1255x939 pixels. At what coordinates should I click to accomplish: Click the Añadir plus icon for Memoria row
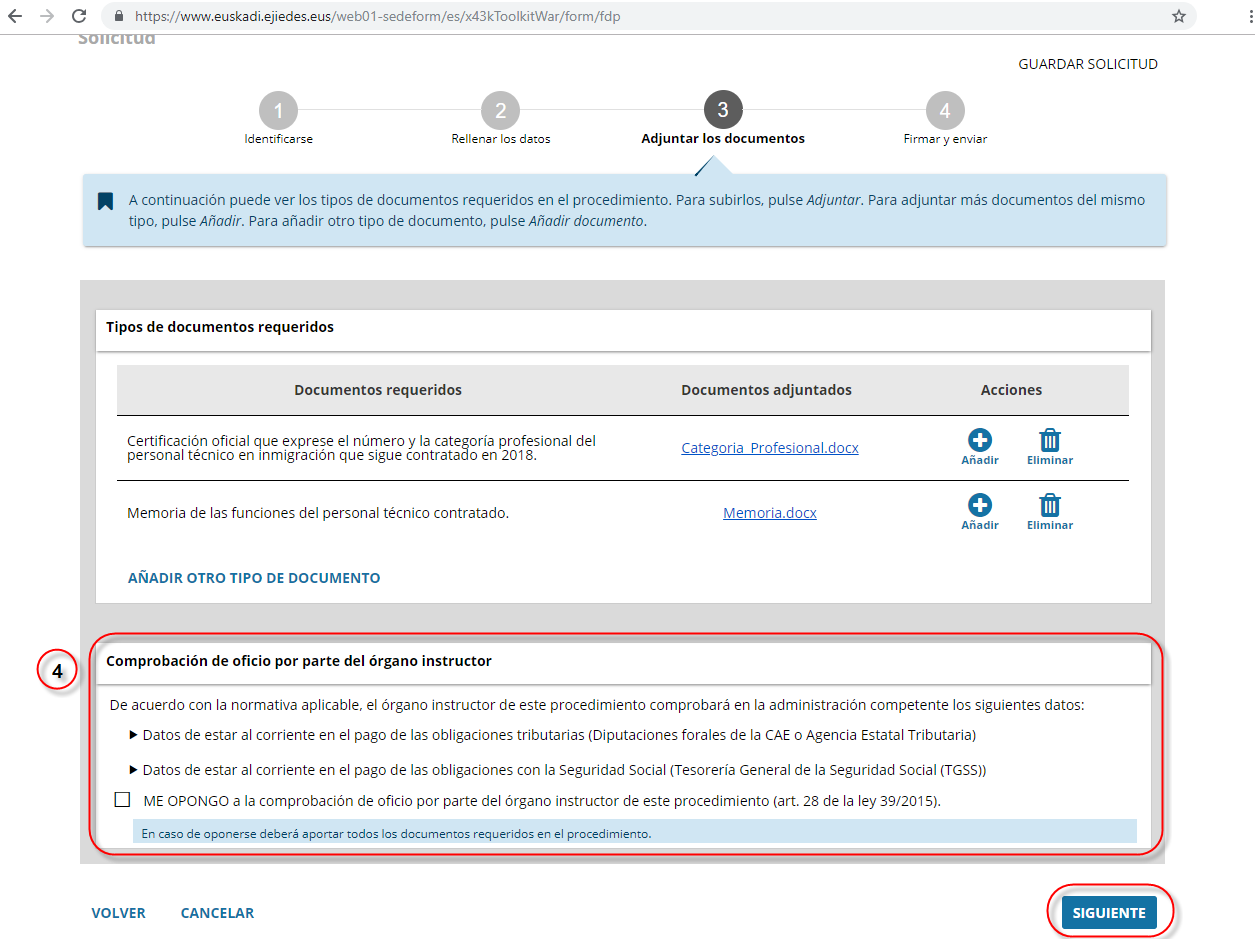(979, 505)
